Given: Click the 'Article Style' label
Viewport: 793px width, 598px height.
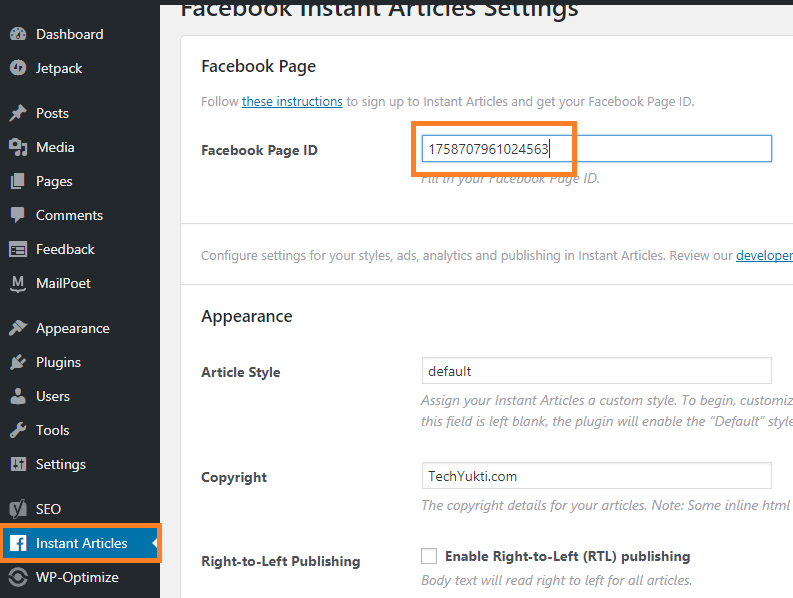Looking at the screenshot, I should pyautogui.click(x=241, y=372).
